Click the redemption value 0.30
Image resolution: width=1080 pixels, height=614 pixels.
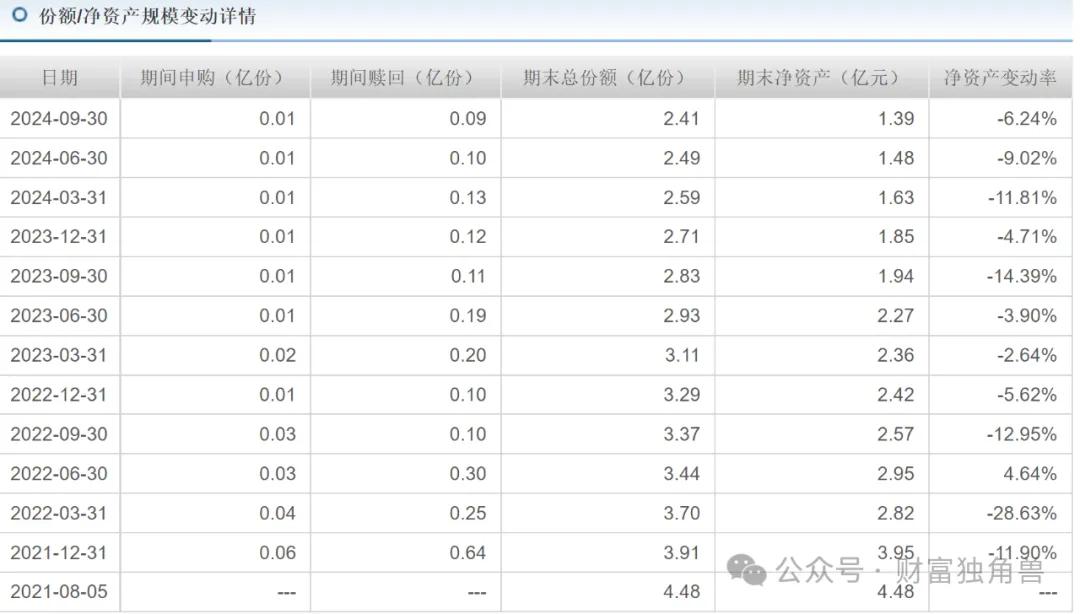tap(468, 473)
